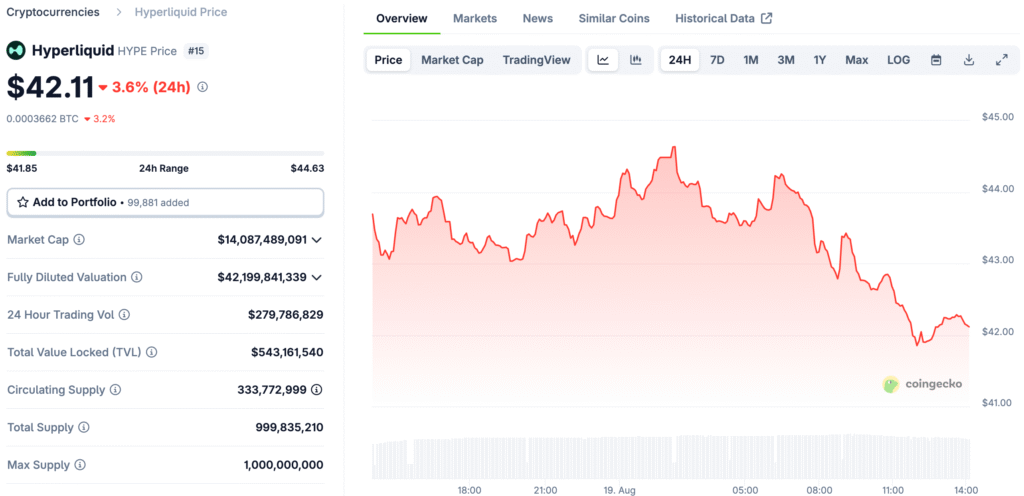
Task: Select the 24H time range
Action: [x=680, y=60]
